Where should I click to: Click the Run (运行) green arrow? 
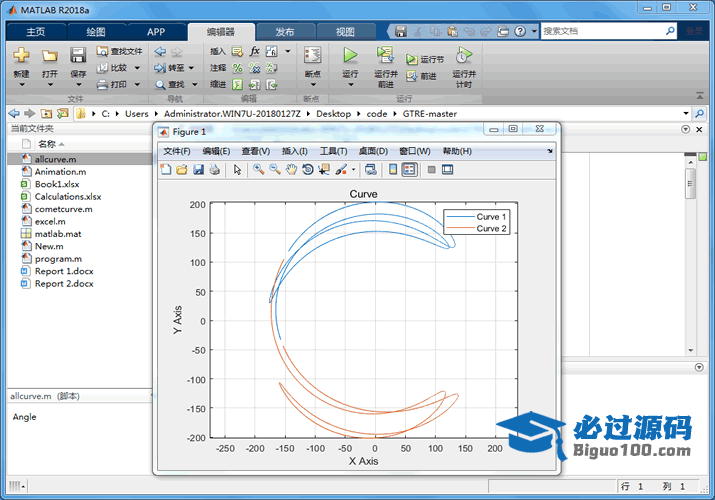(350, 55)
